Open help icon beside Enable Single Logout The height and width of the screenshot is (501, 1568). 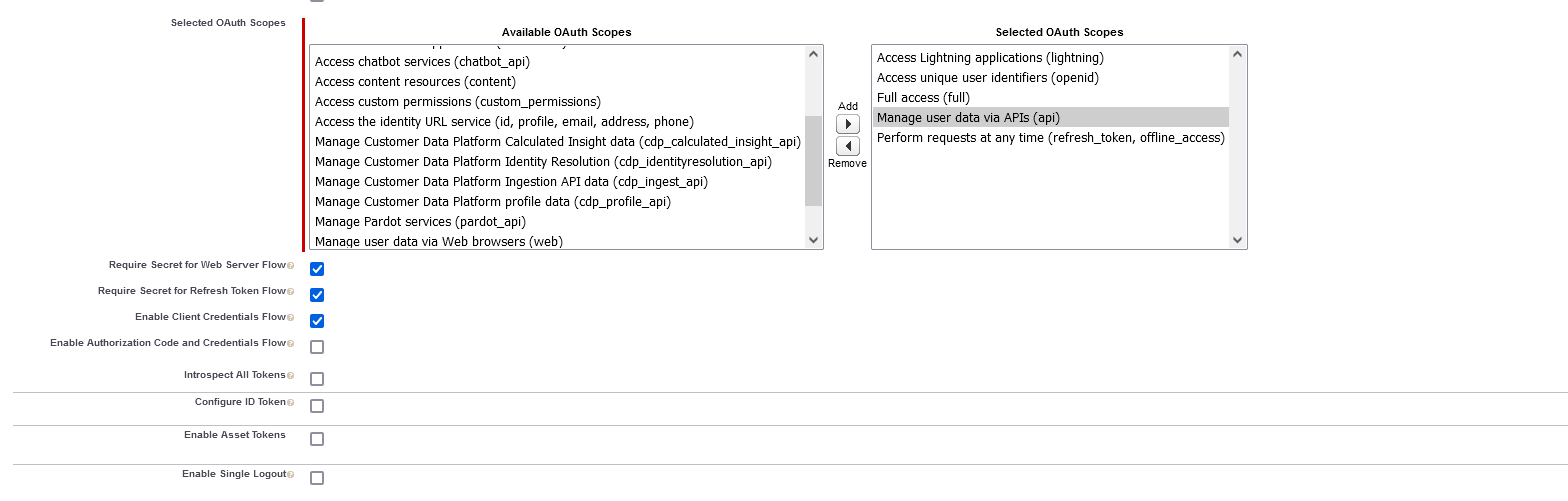pos(291,475)
